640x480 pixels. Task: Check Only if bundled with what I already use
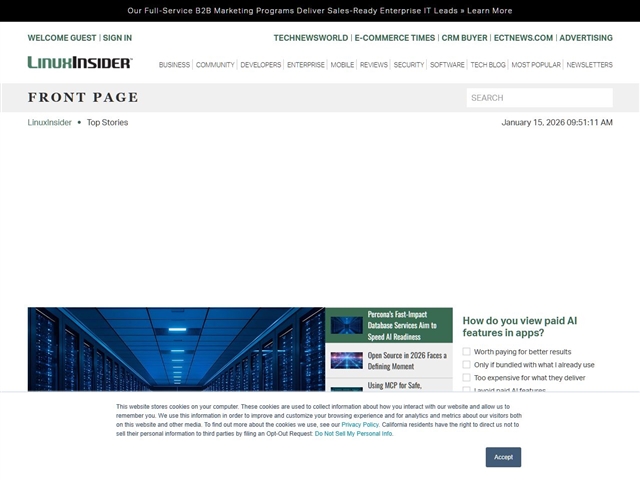[x=467, y=364]
